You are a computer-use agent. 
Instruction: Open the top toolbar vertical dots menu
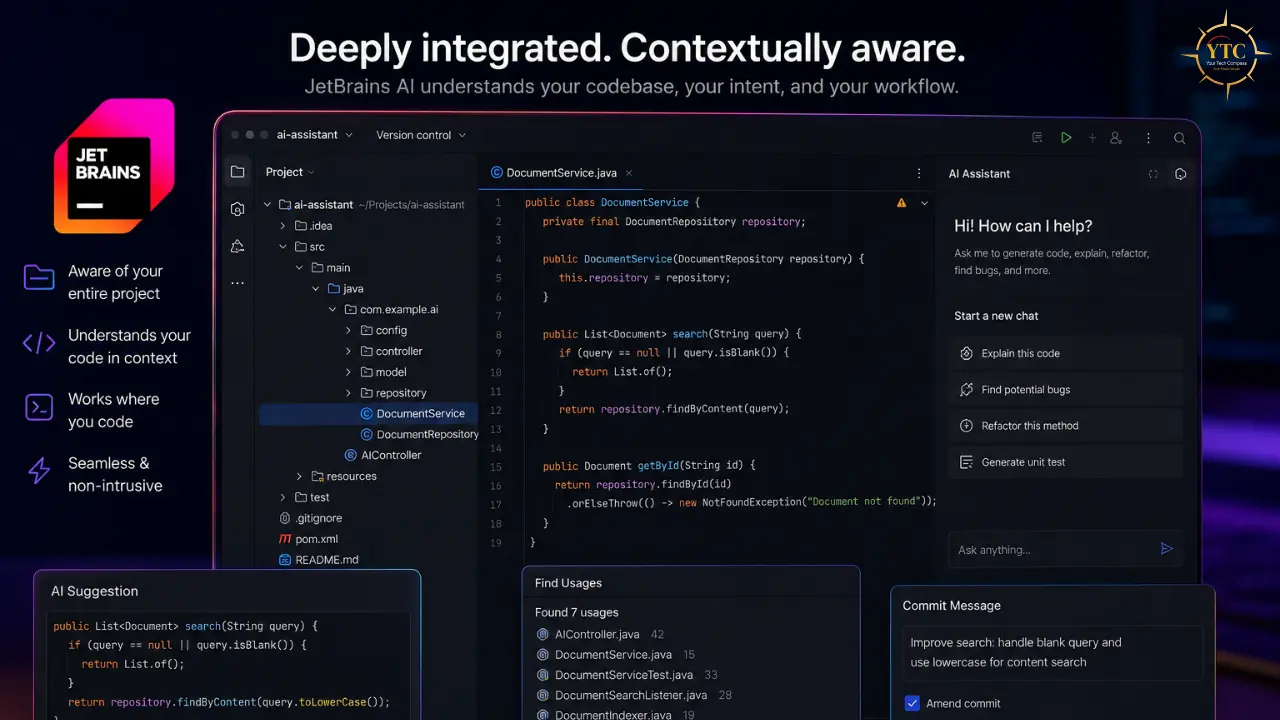[x=1148, y=138]
